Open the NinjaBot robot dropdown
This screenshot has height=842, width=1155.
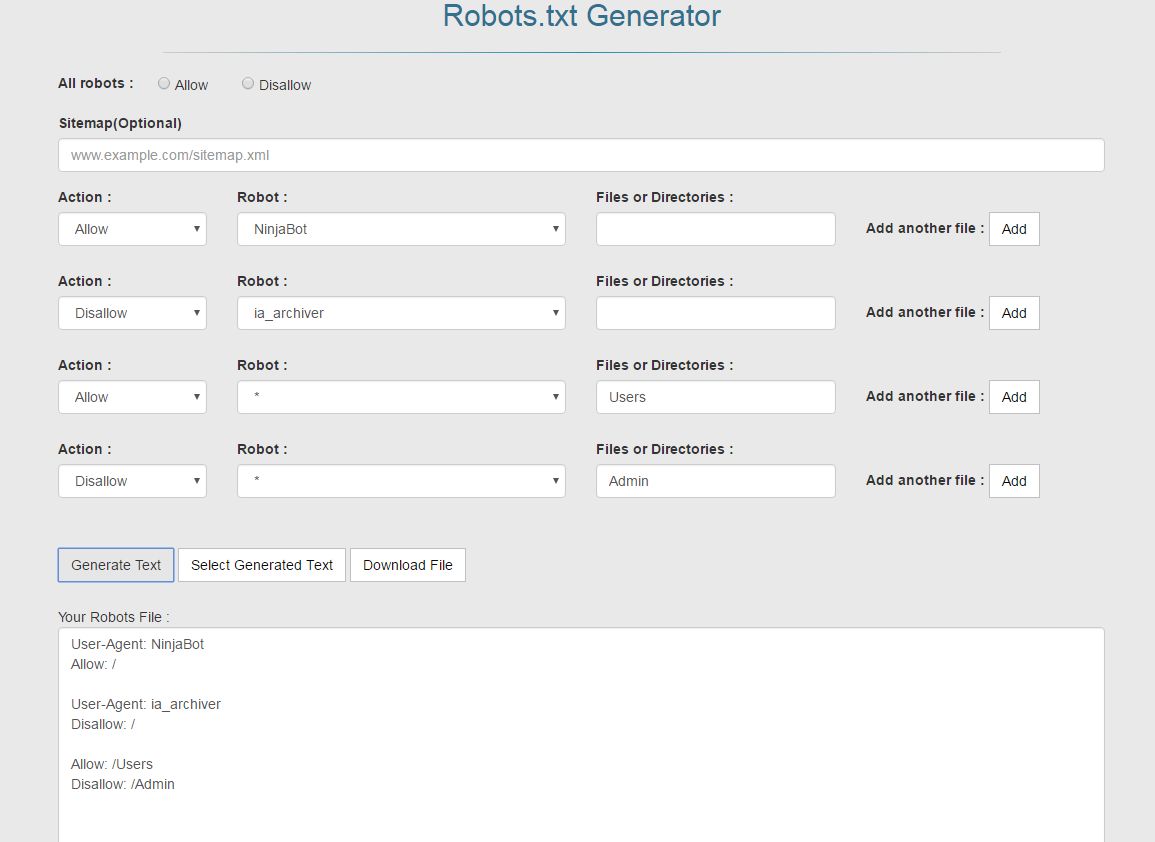point(401,229)
